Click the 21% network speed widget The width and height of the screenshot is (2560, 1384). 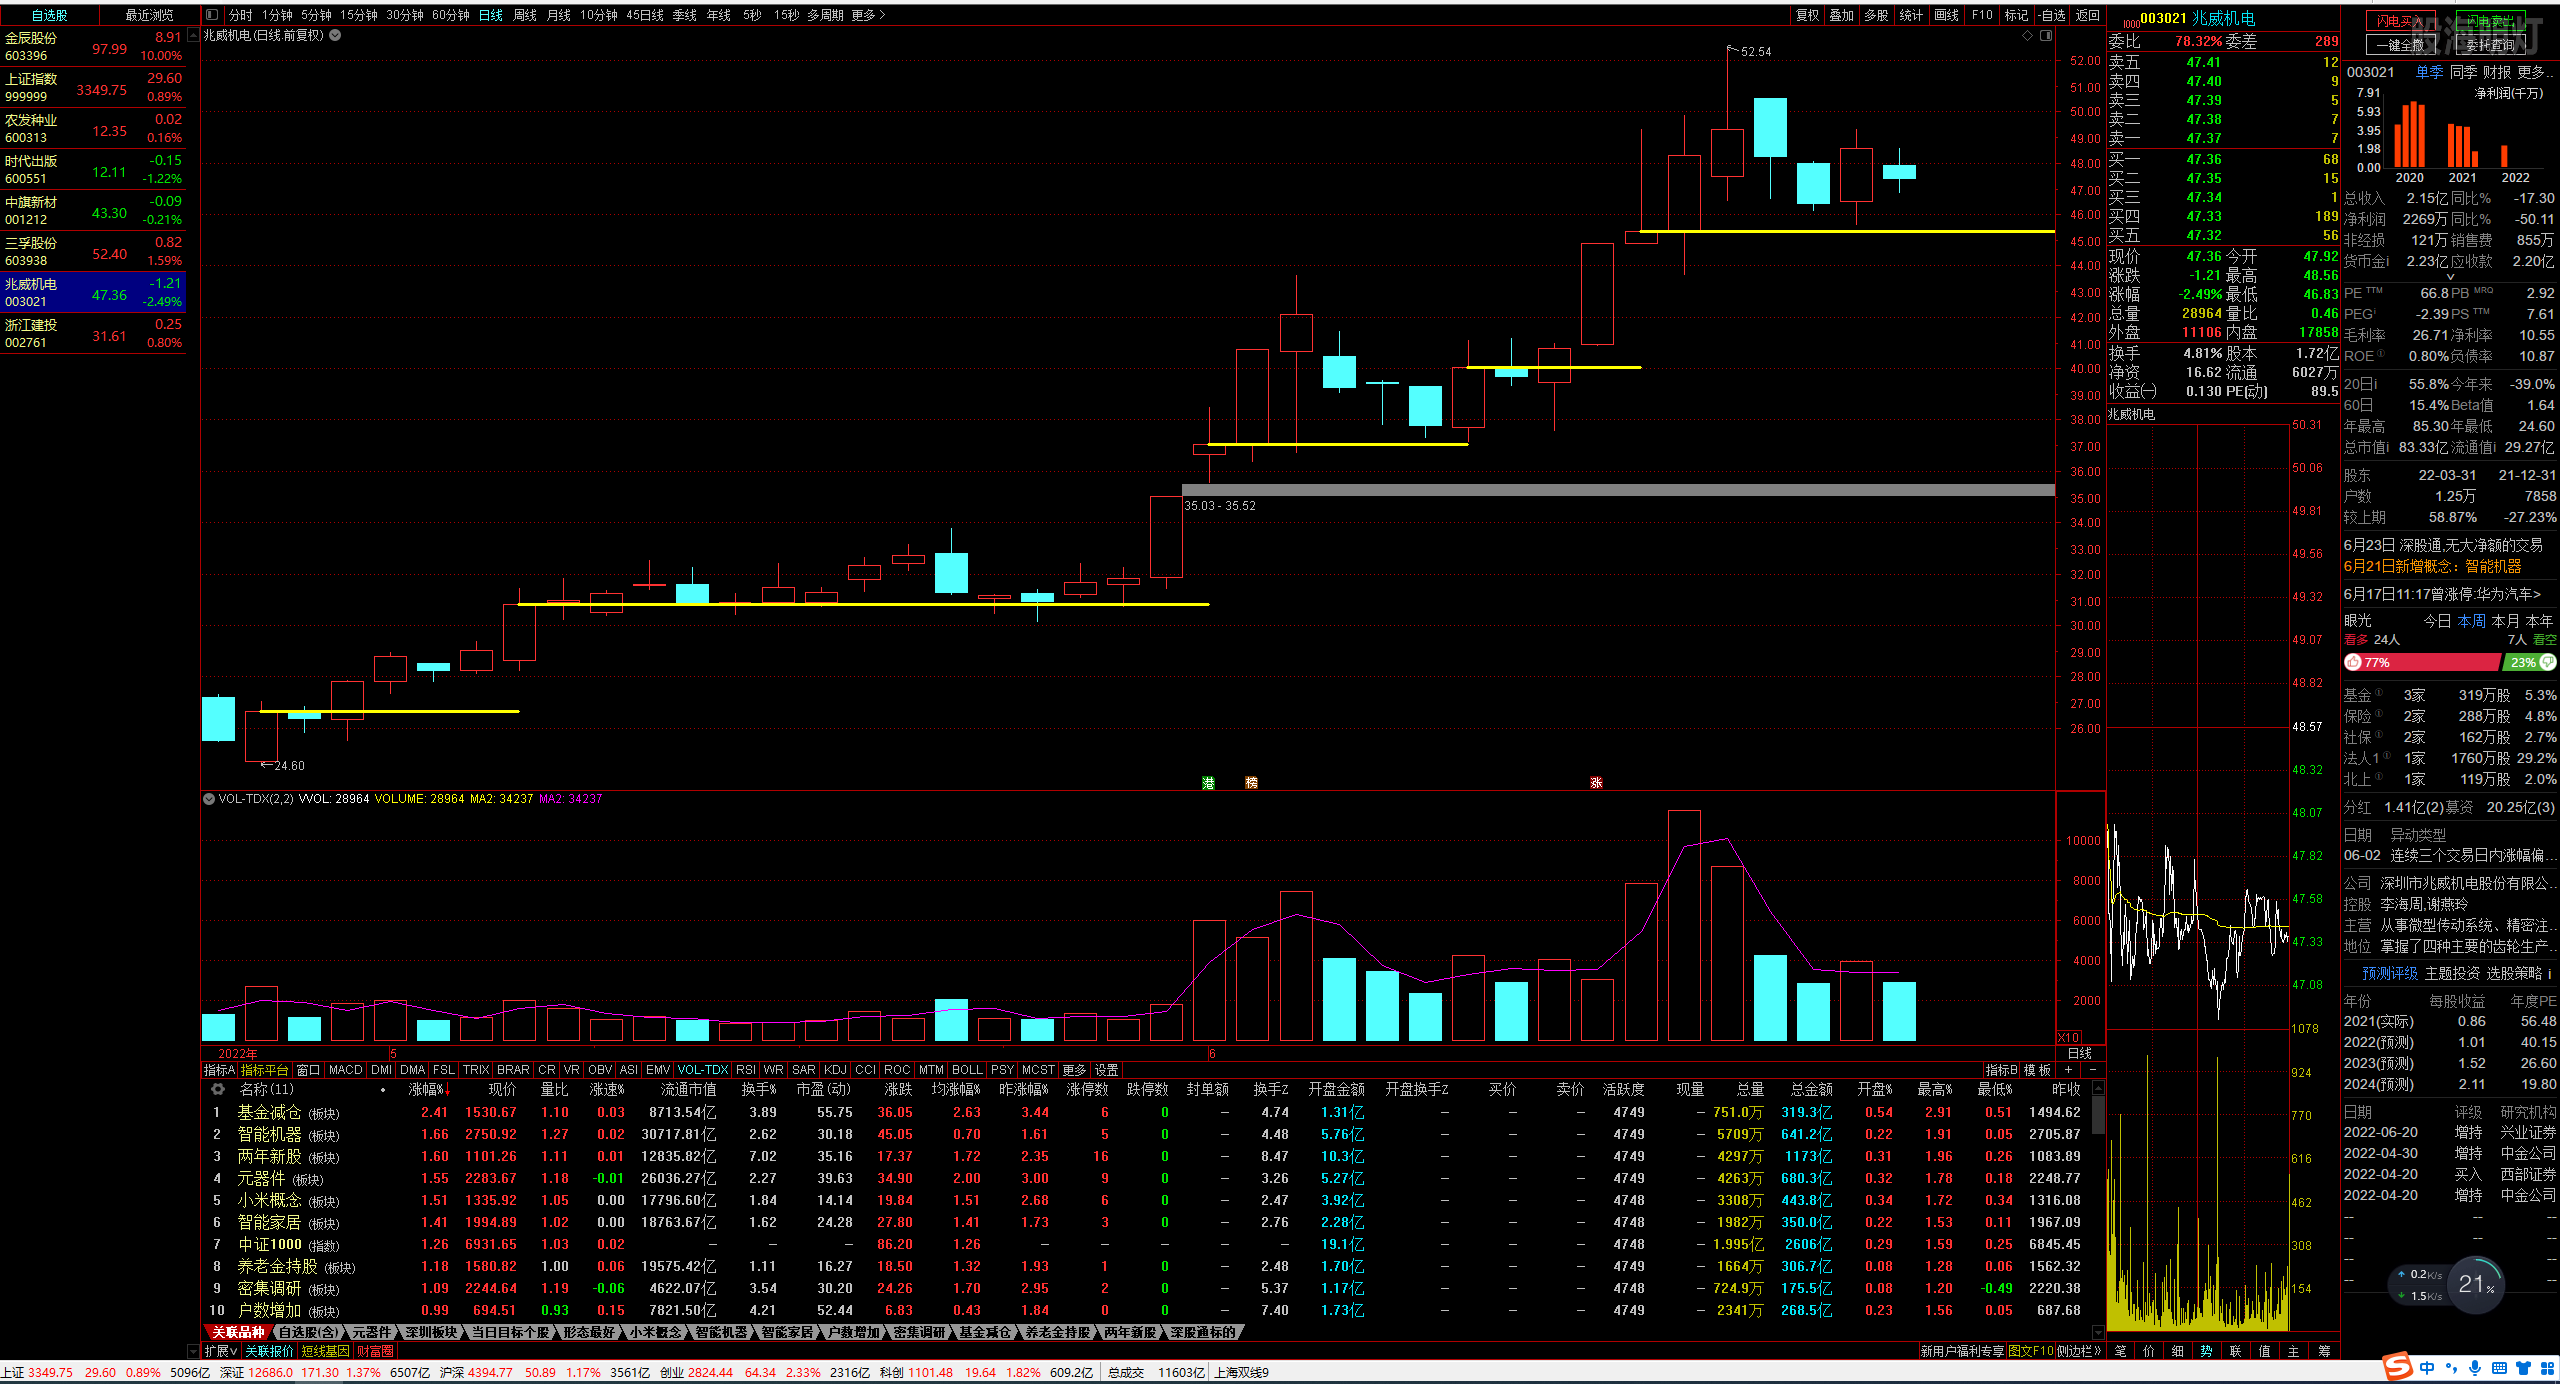[2475, 1284]
